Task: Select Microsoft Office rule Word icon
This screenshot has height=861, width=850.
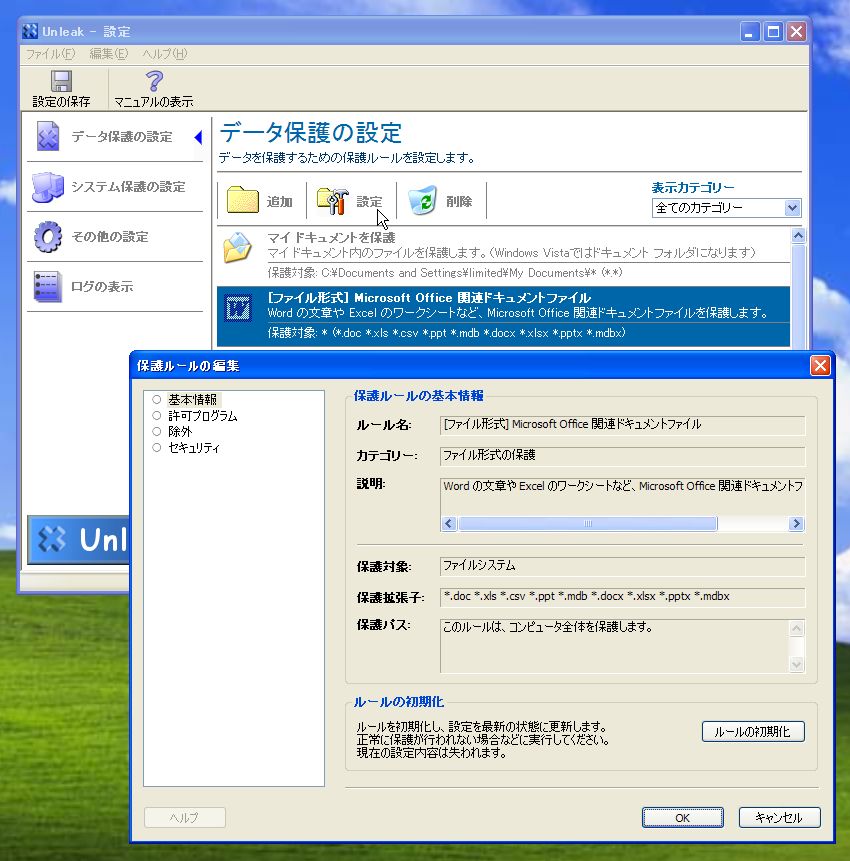Action: coord(238,308)
